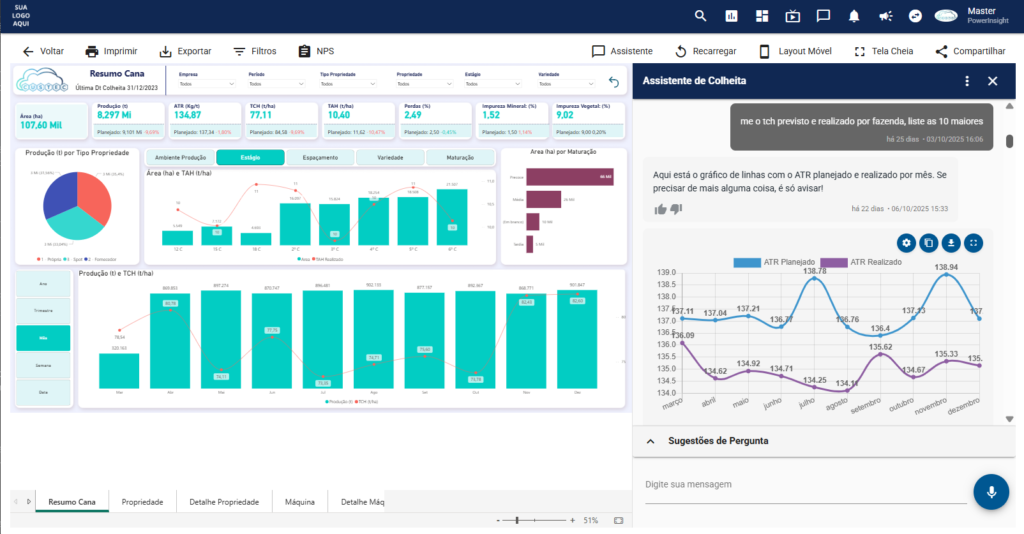Image resolution: width=1024 pixels, height=534 pixels.
Task: Open the Variedade filter dropdown
Action: click(564, 84)
